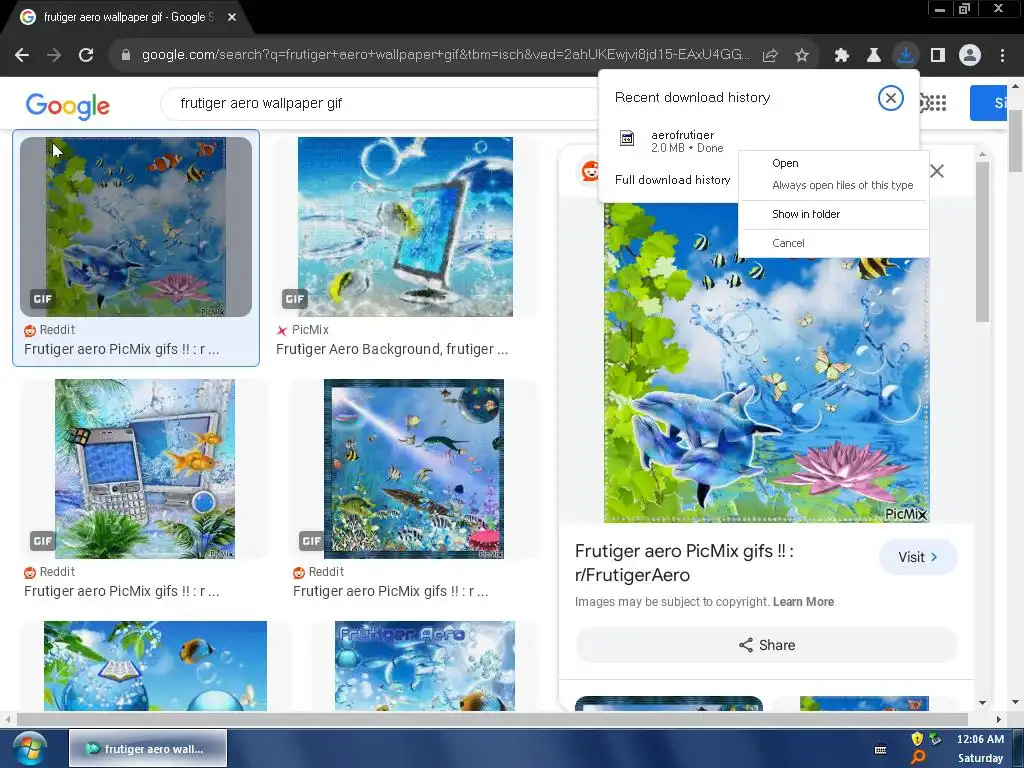Close the image preview side panel
Viewport: 1024px width, 768px height.
(x=937, y=171)
